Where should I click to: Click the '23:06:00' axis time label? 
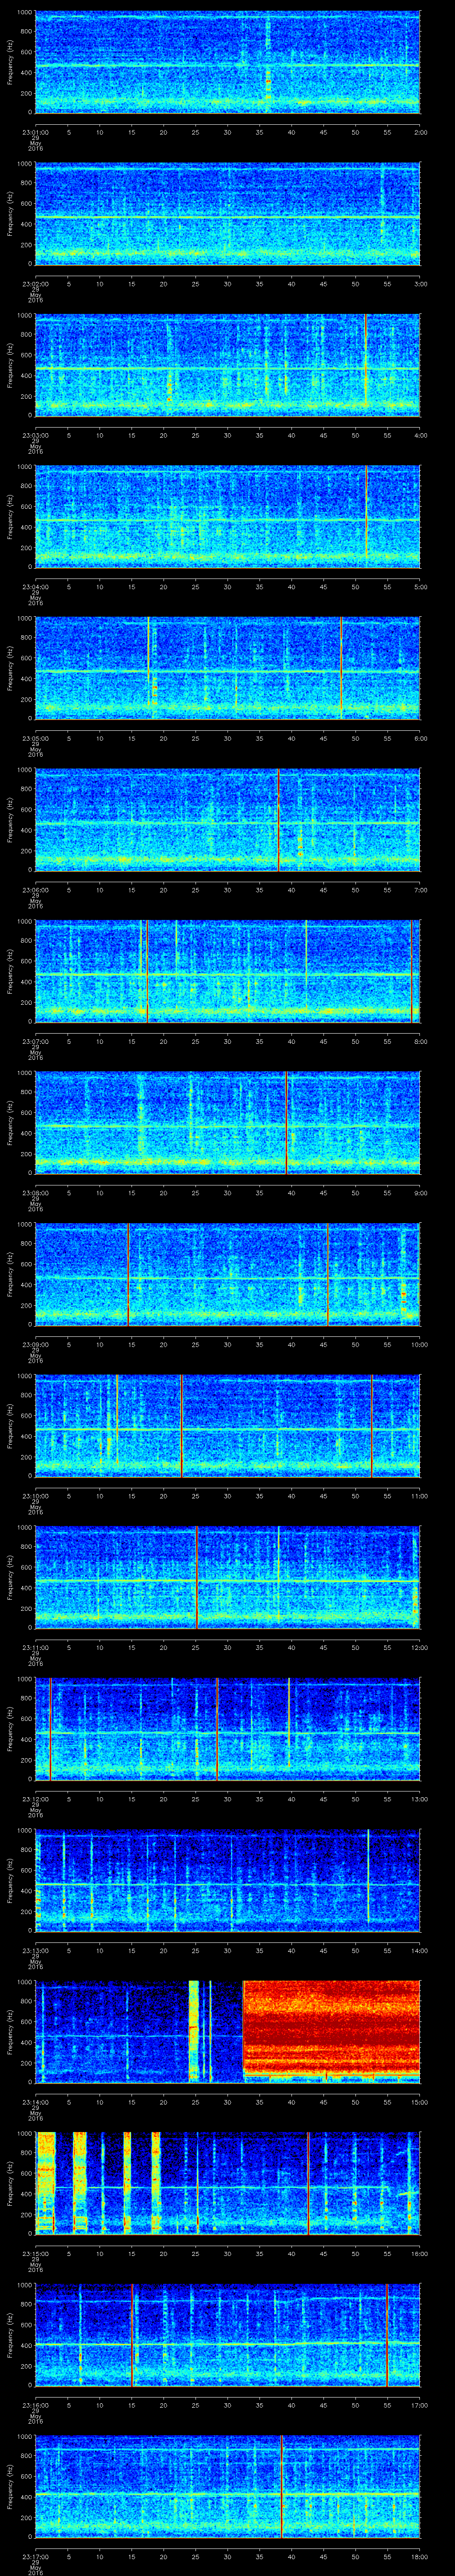pyautogui.click(x=35, y=890)
